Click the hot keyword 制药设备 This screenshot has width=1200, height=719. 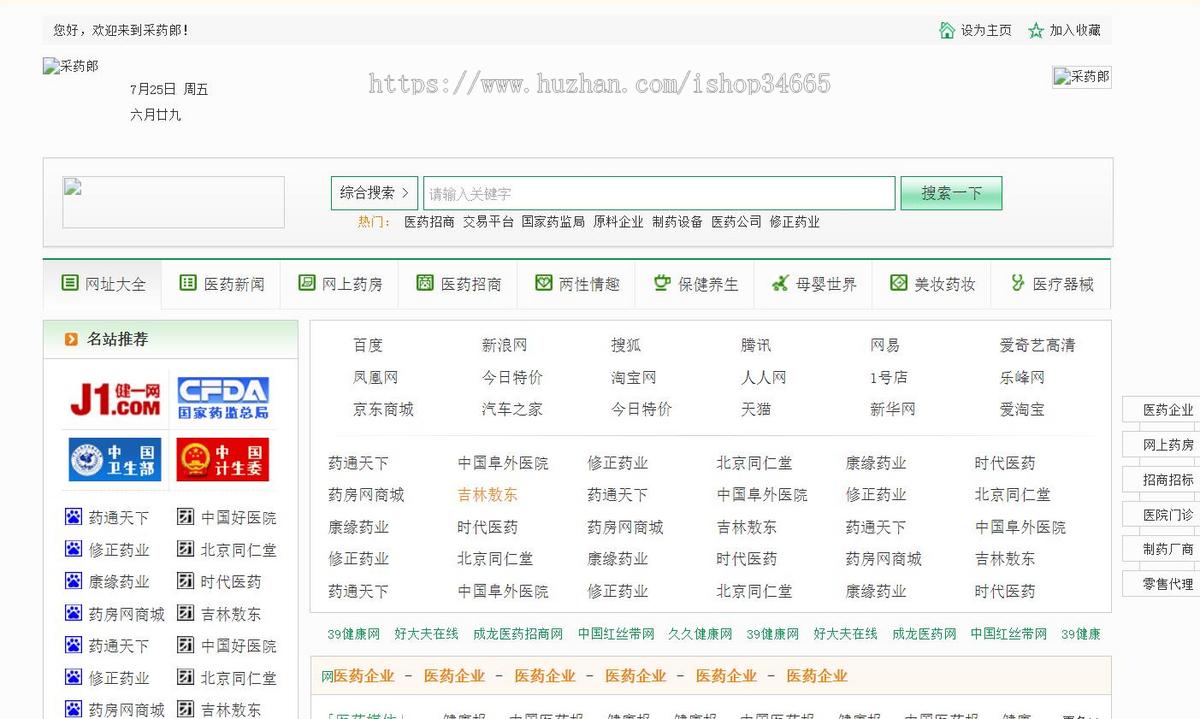tap(677, 222)
